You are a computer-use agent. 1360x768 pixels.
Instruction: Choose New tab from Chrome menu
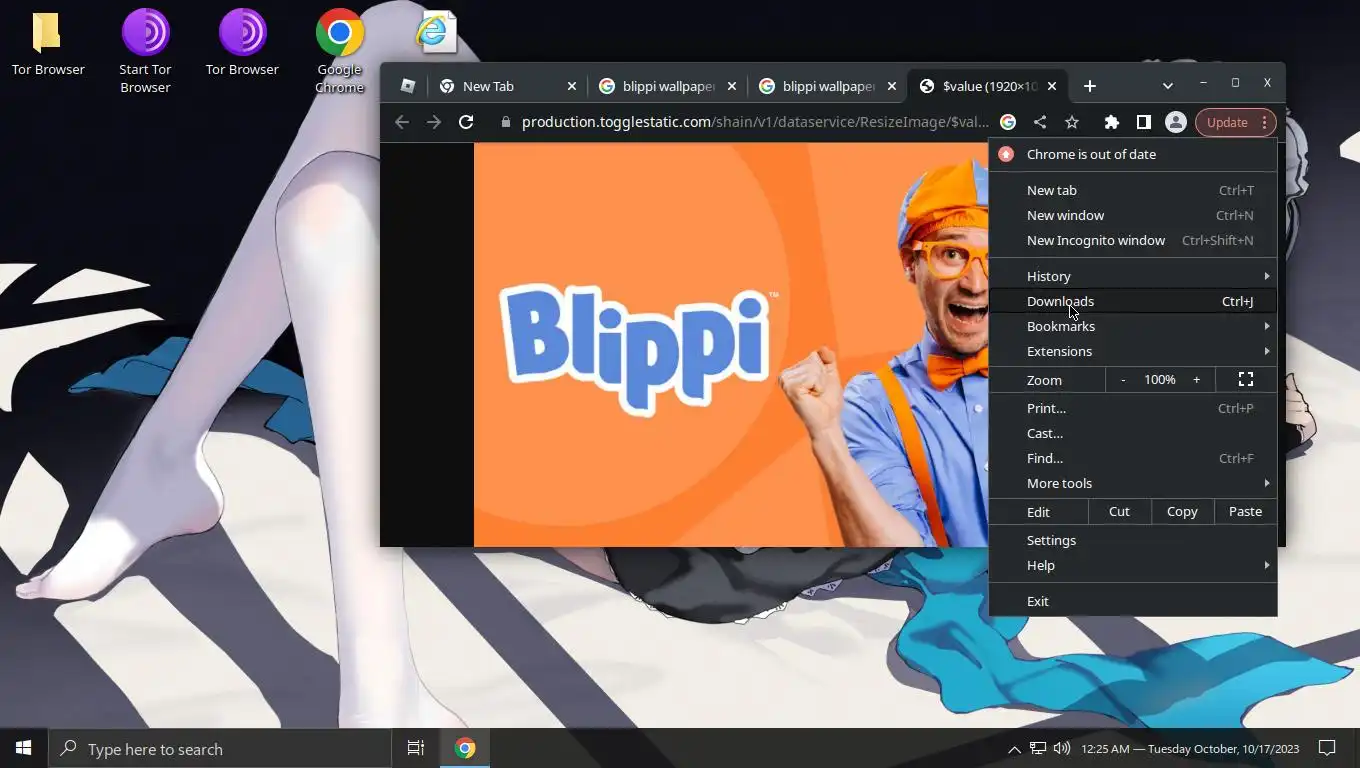1133,190
